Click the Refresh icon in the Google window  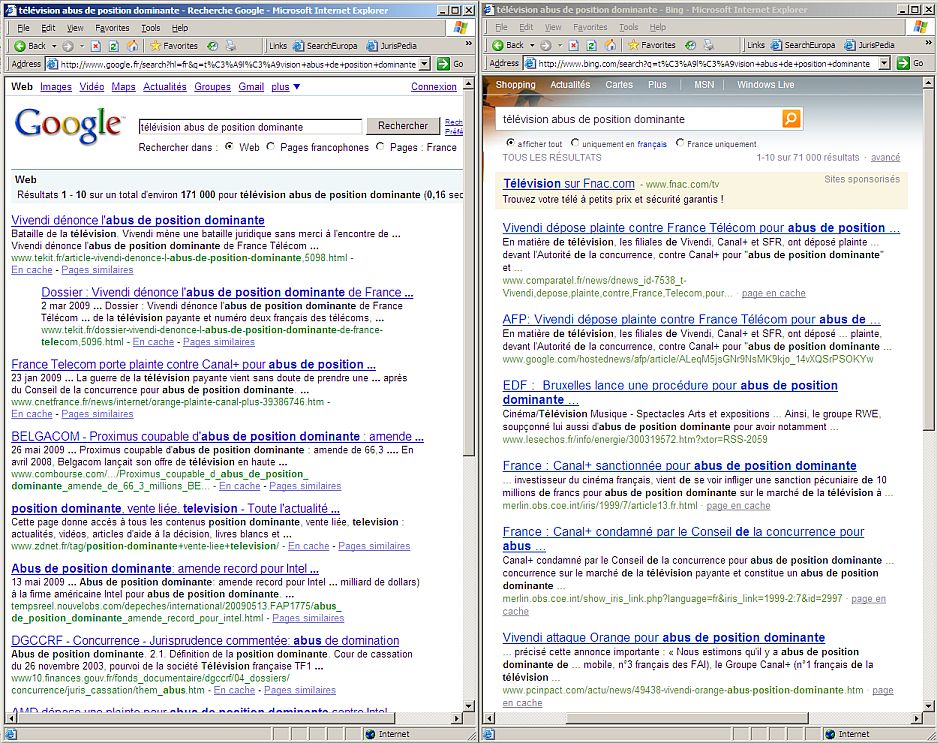point(114,45)
